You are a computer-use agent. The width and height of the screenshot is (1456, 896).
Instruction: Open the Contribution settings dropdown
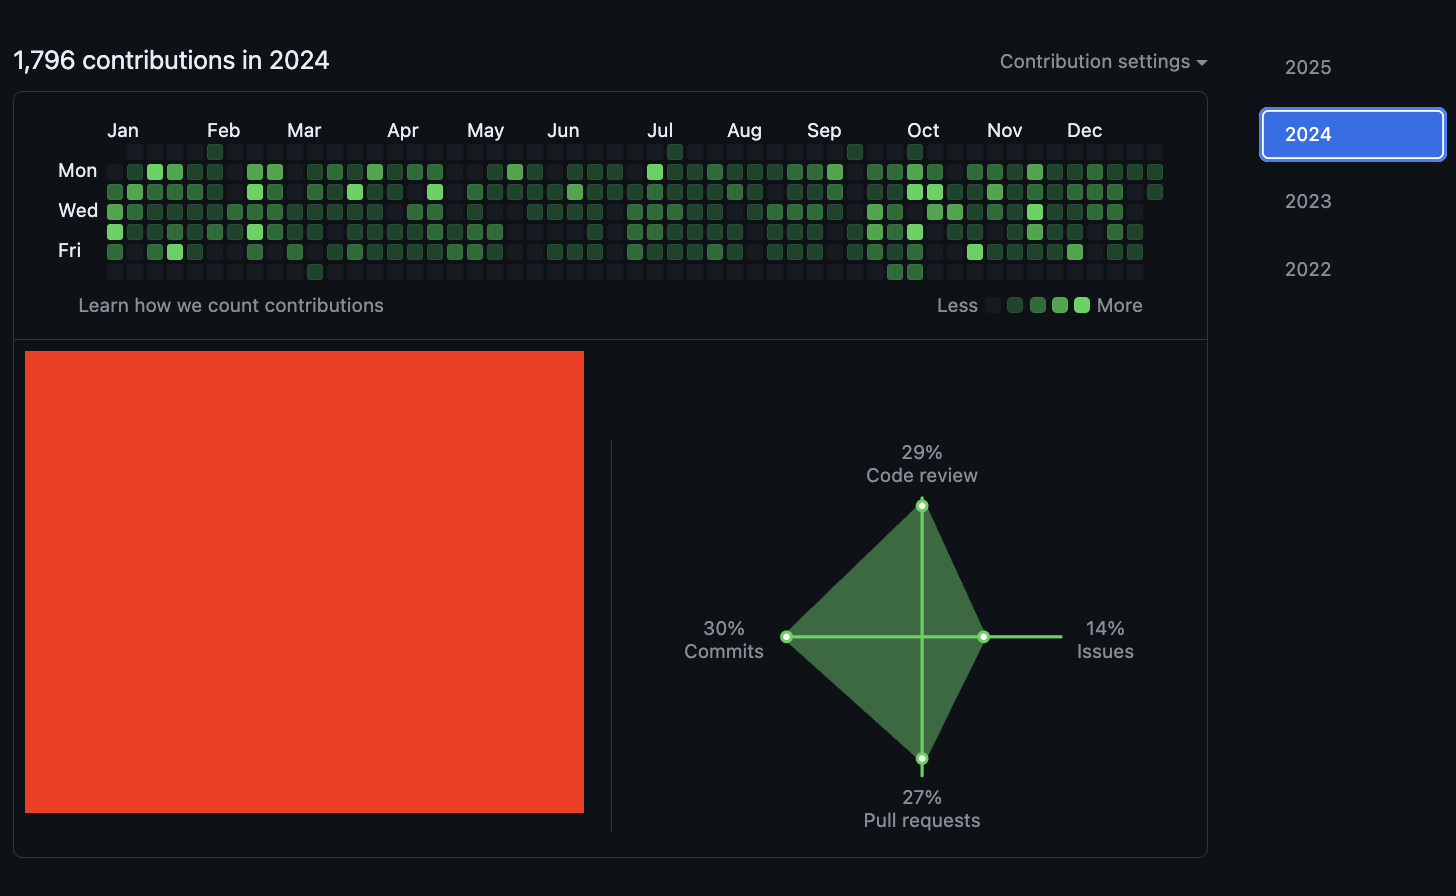tap(1103, 62)
